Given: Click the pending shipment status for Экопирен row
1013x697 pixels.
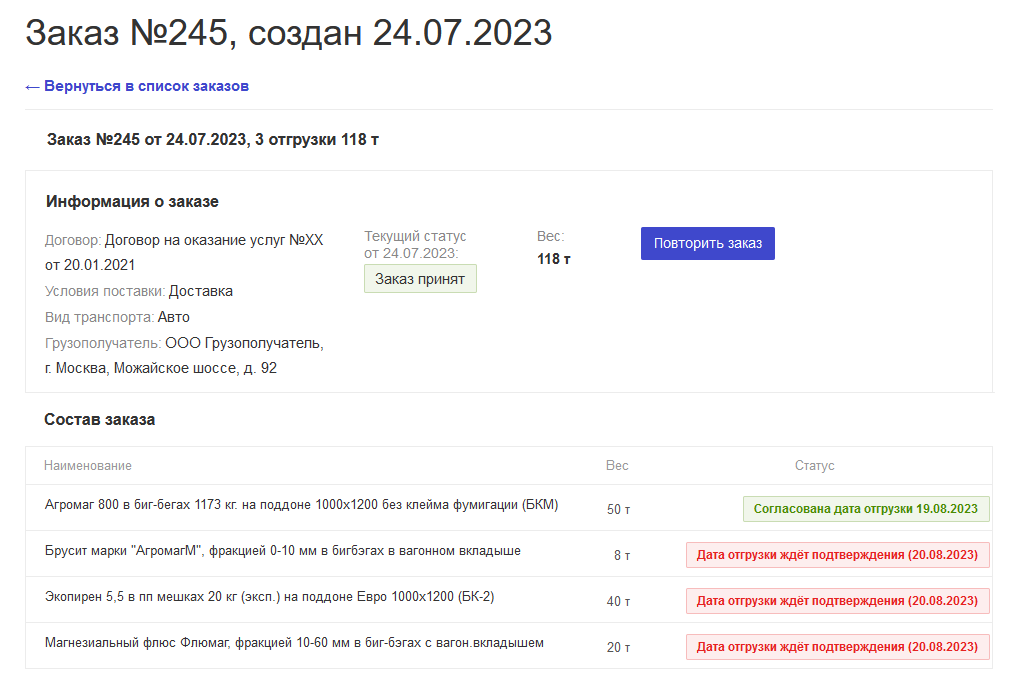Looking at the screenshot, I should [837, 601].
